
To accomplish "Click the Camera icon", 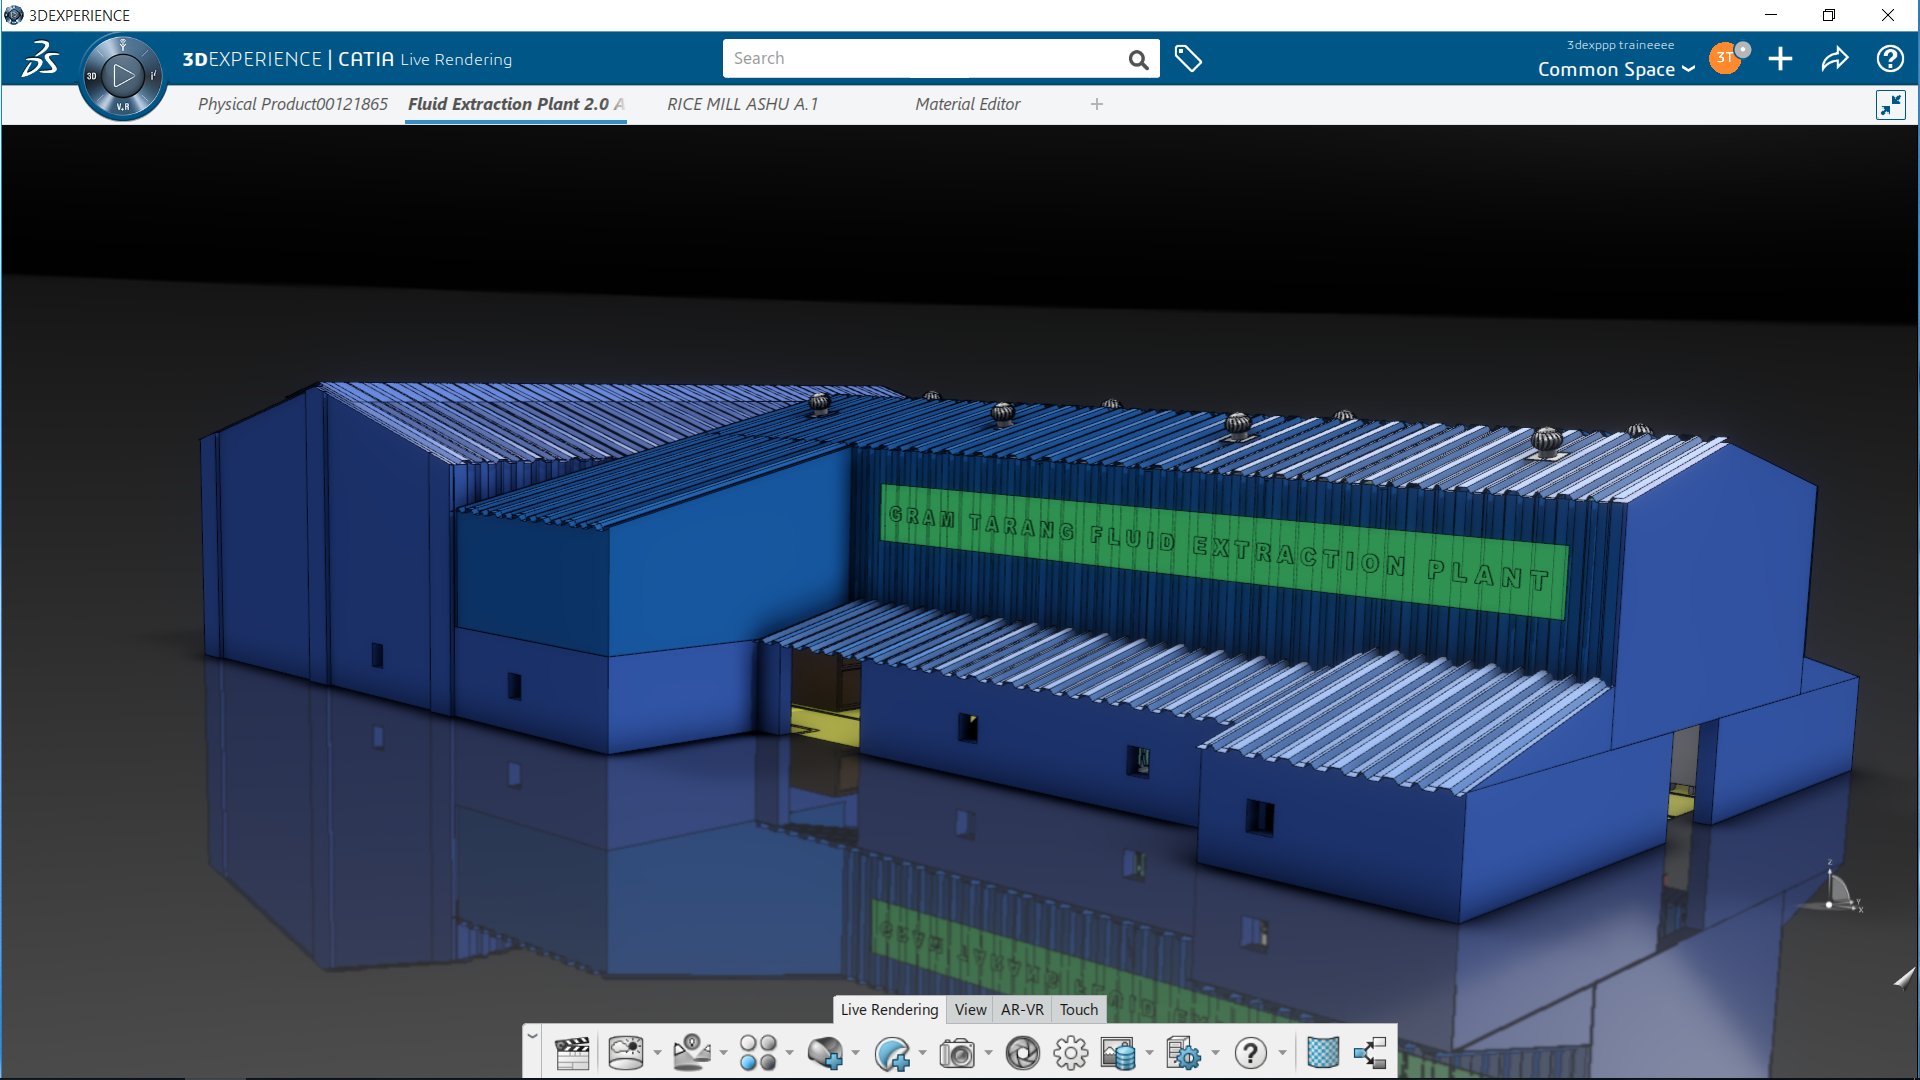I will tap(957, 1053).
